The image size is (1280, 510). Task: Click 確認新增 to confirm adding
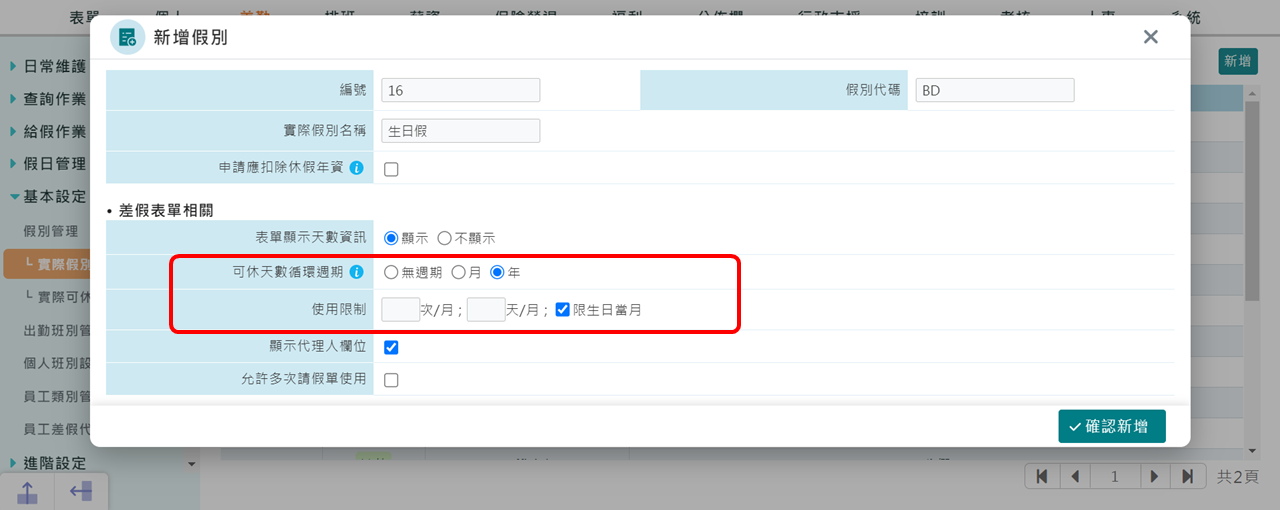point(1112,426)
